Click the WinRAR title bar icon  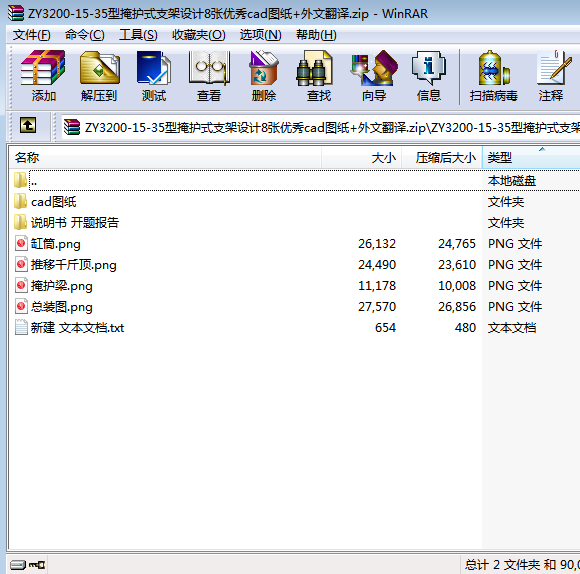pyautogui.click(x=16, y=13)
